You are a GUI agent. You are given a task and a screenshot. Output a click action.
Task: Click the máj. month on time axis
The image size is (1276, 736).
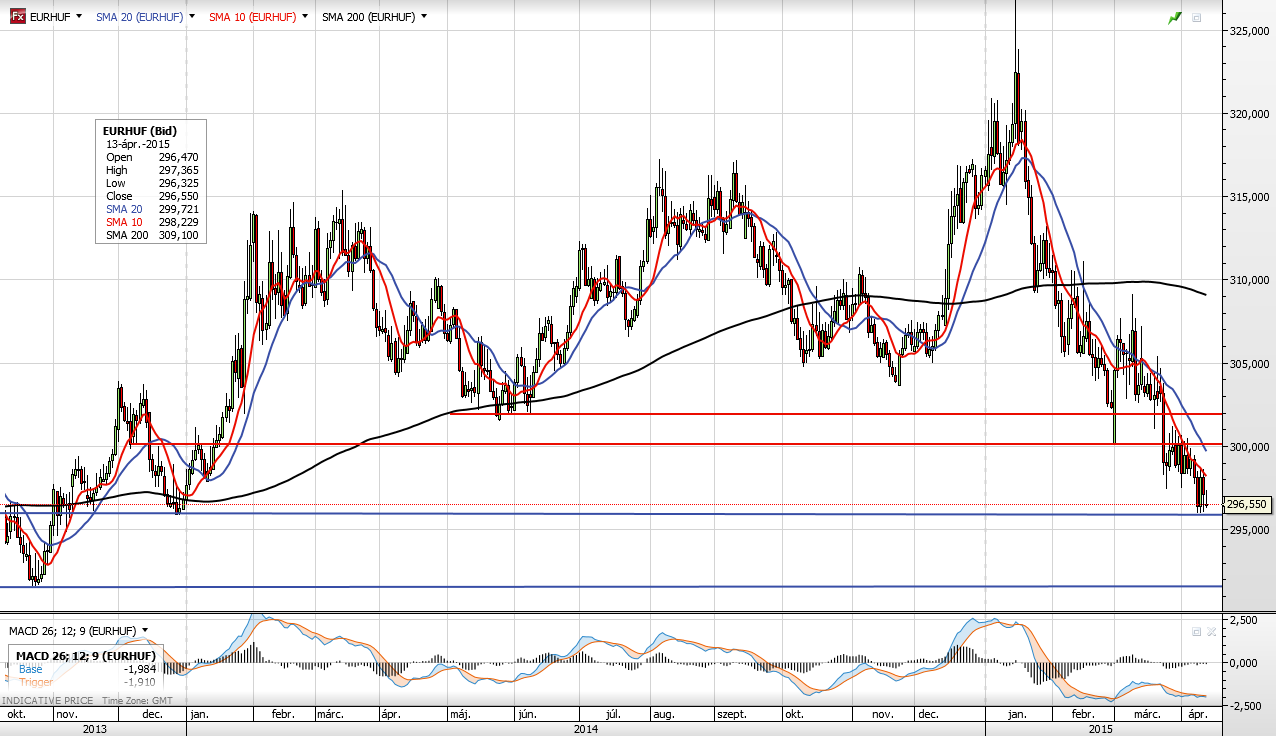(x=460, y=715)
